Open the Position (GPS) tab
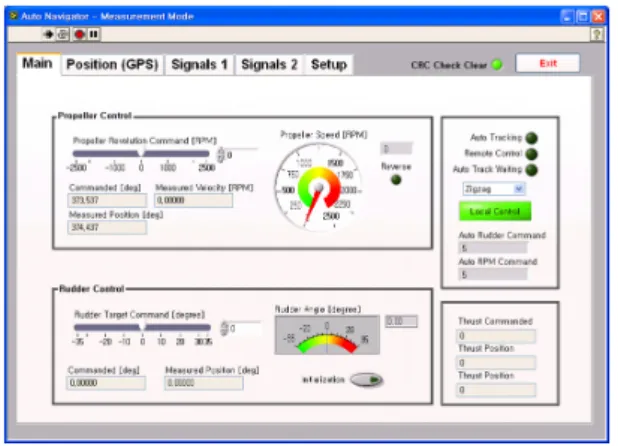The image size is (618, 446). tap(112, 64)
